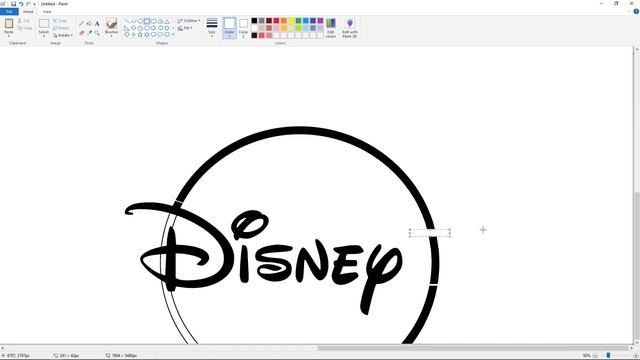Click the Brushes tool icon
640x360 pixels.
click(111, 24)
